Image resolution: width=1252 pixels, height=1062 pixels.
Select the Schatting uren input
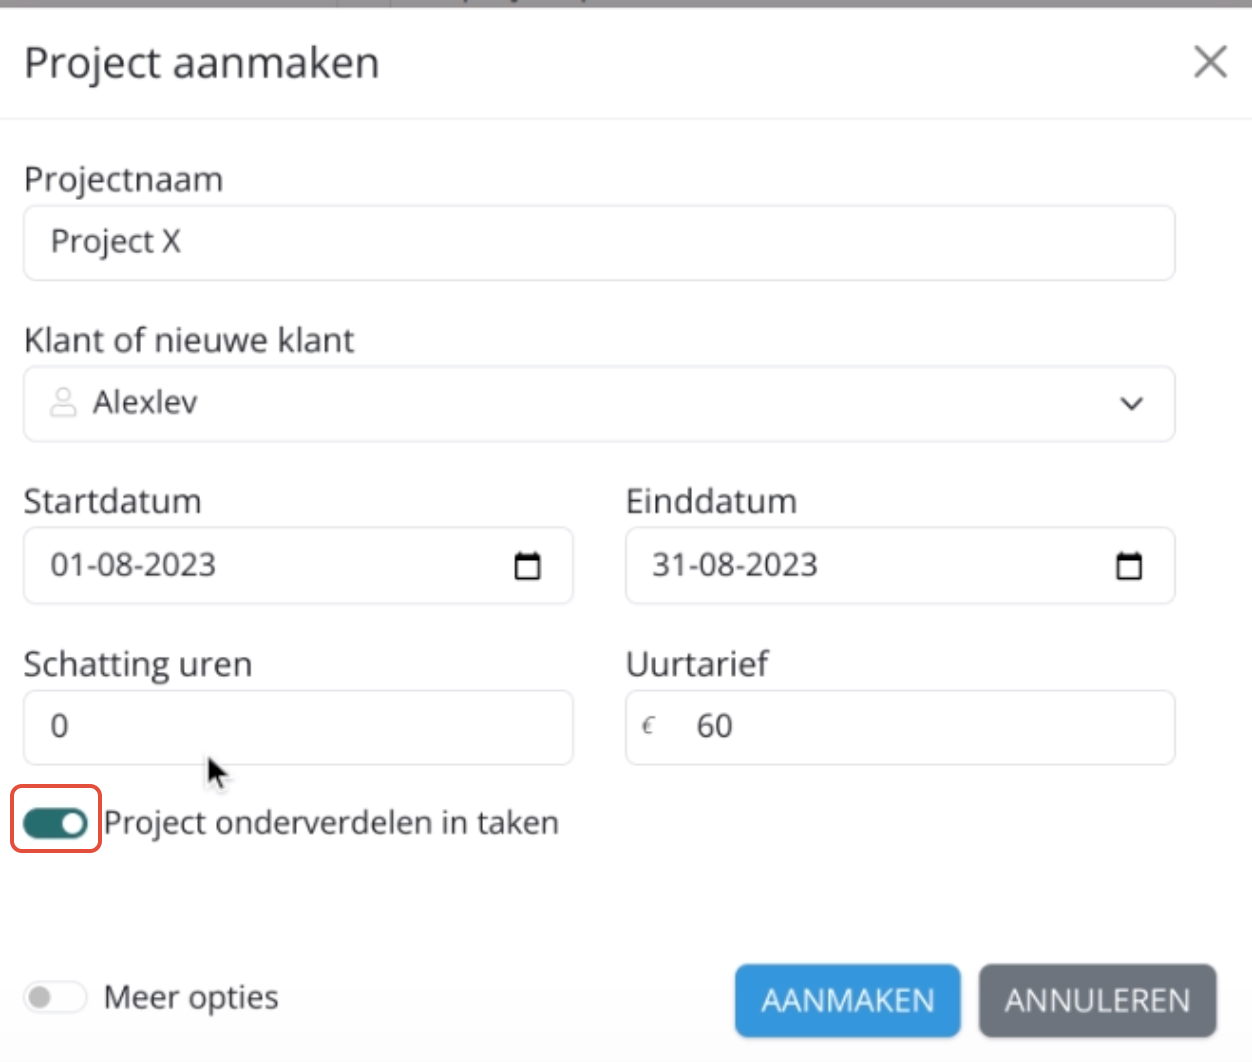point(298,727)
